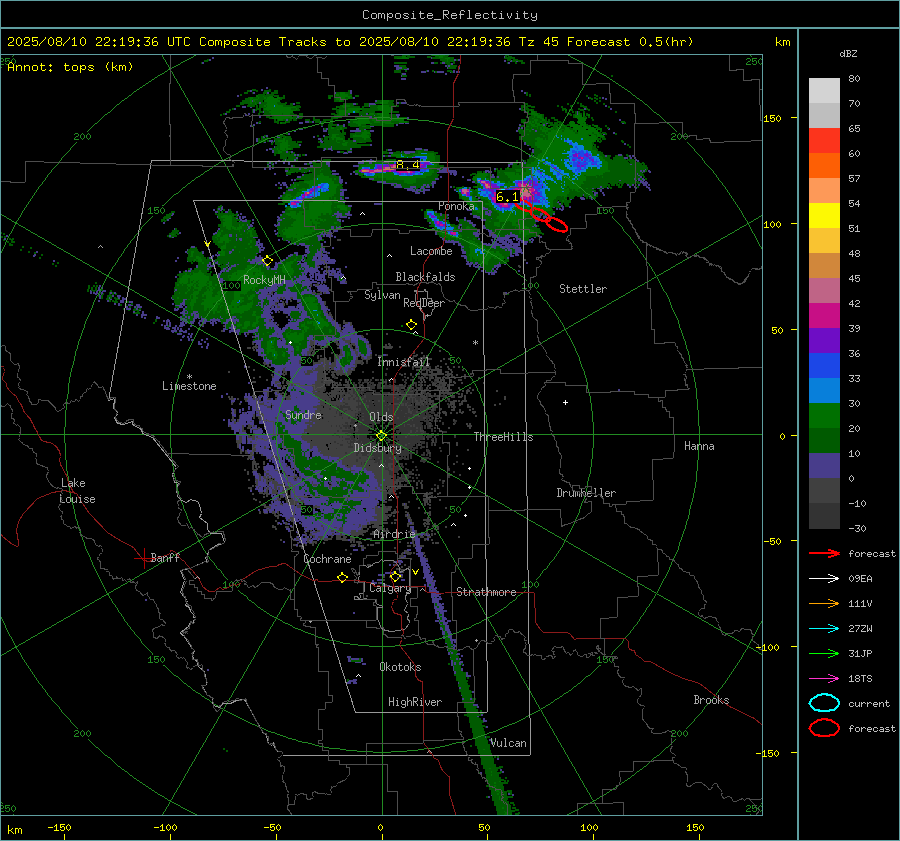Pick the cyan 27ZW arrow in the legend
Viewport: 900px width, 841px height.
[824, 628]
